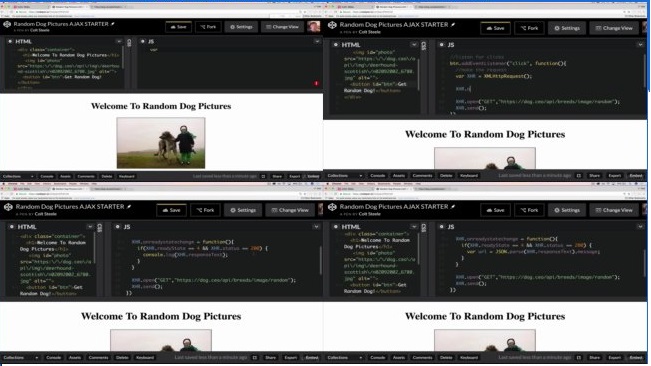Click Change View in the addEventListener pen
651x366 pixels.
tap(614, 28)
